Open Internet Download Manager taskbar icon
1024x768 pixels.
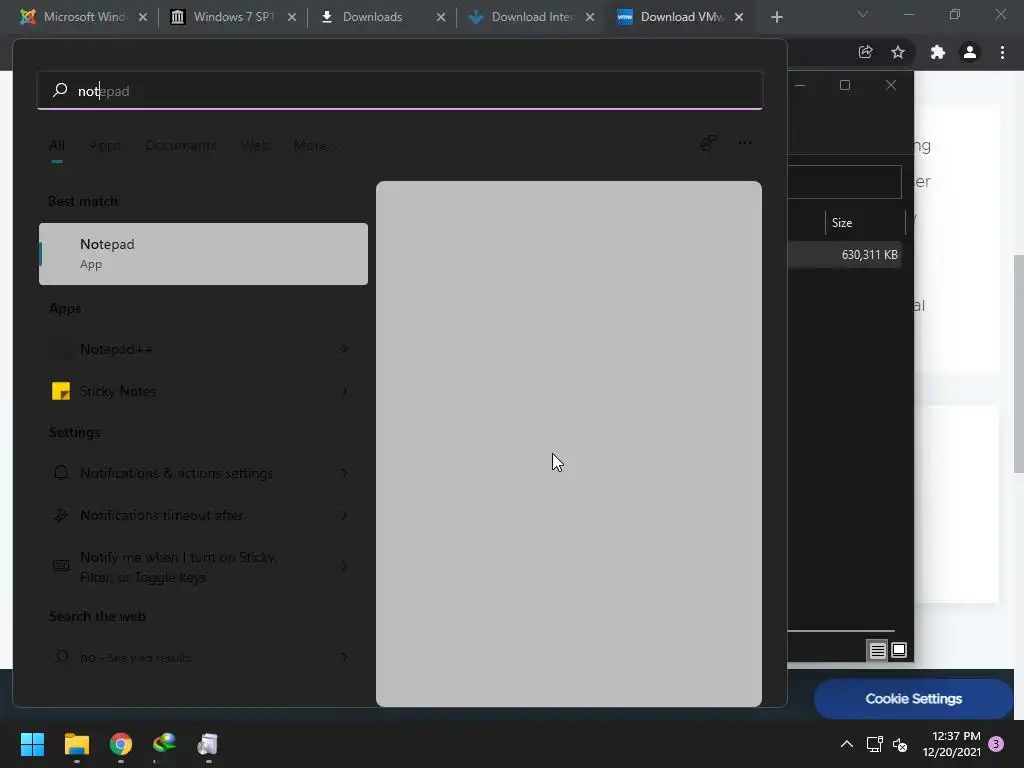(164, 744)
